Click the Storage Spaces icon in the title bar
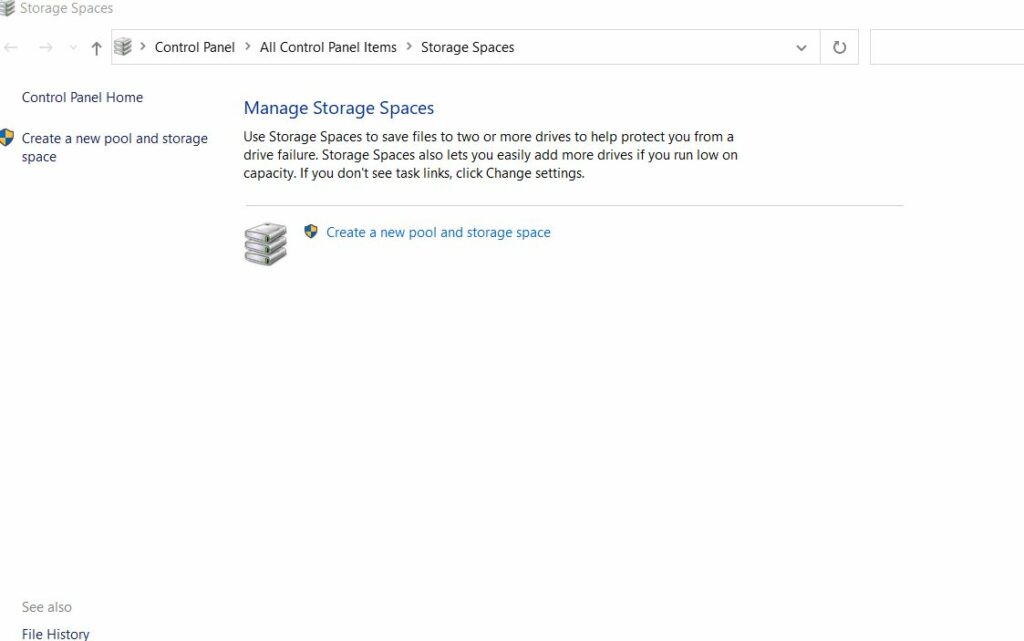The image size is (1024, 641). click(7, 8)
